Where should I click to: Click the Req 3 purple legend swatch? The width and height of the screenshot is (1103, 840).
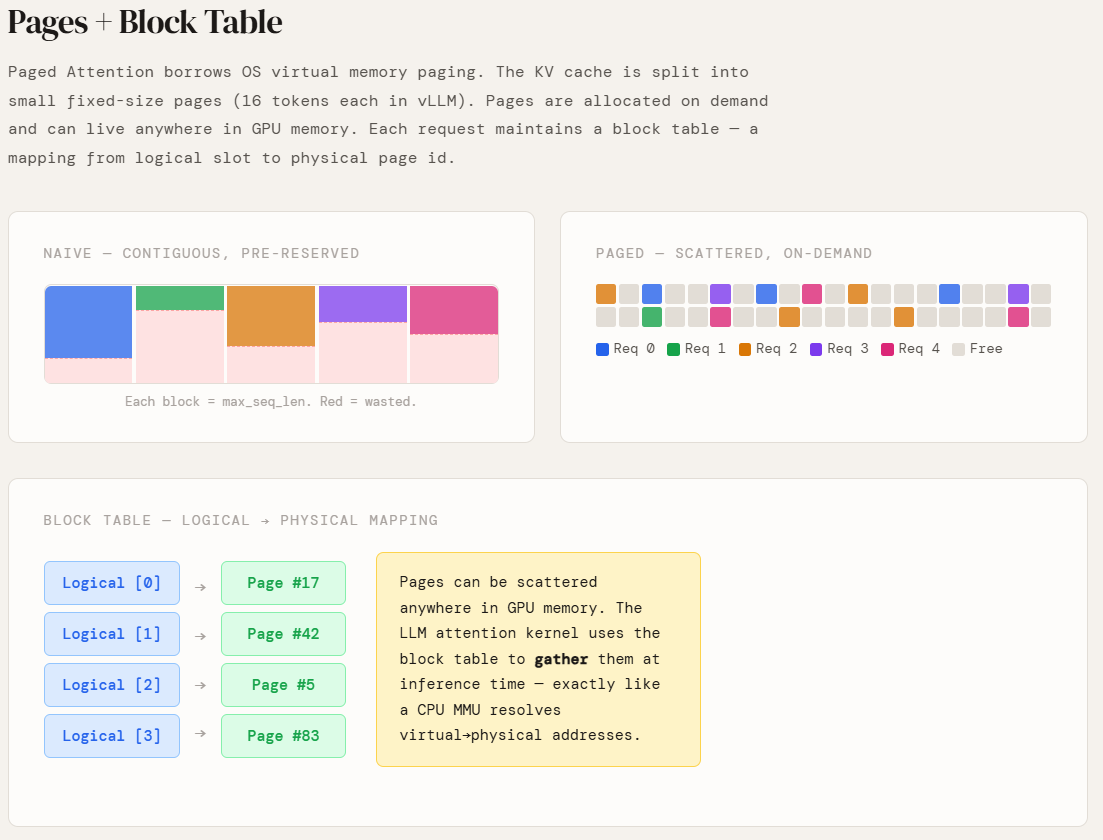pyautogui.click(x=816, y=349)
